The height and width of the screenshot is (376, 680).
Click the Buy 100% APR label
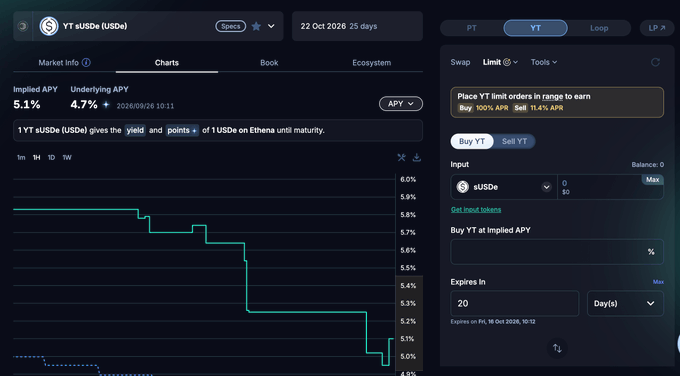483,108
